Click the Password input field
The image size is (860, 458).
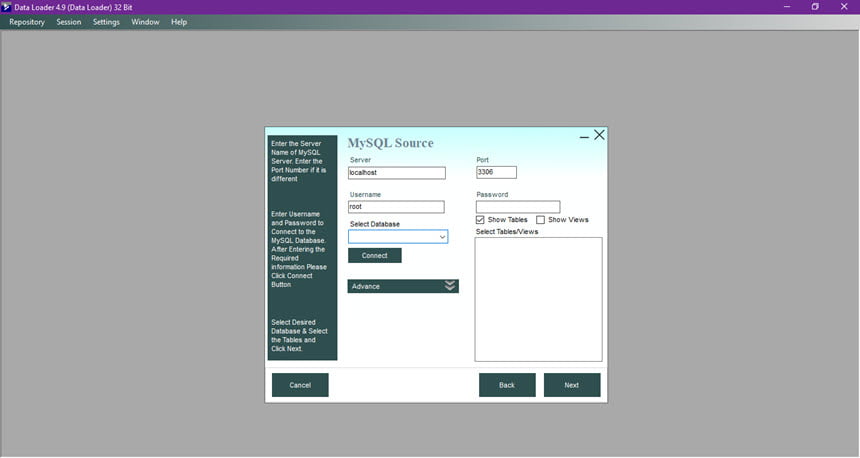pyautogui.click(x=518, y=207)
